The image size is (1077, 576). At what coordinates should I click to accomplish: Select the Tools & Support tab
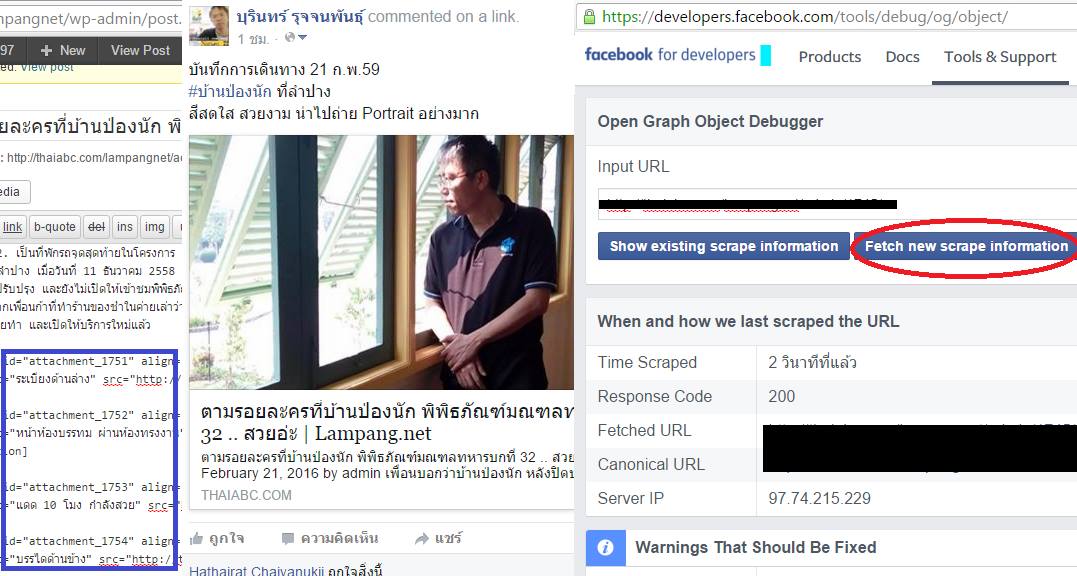coord(1000,57)
